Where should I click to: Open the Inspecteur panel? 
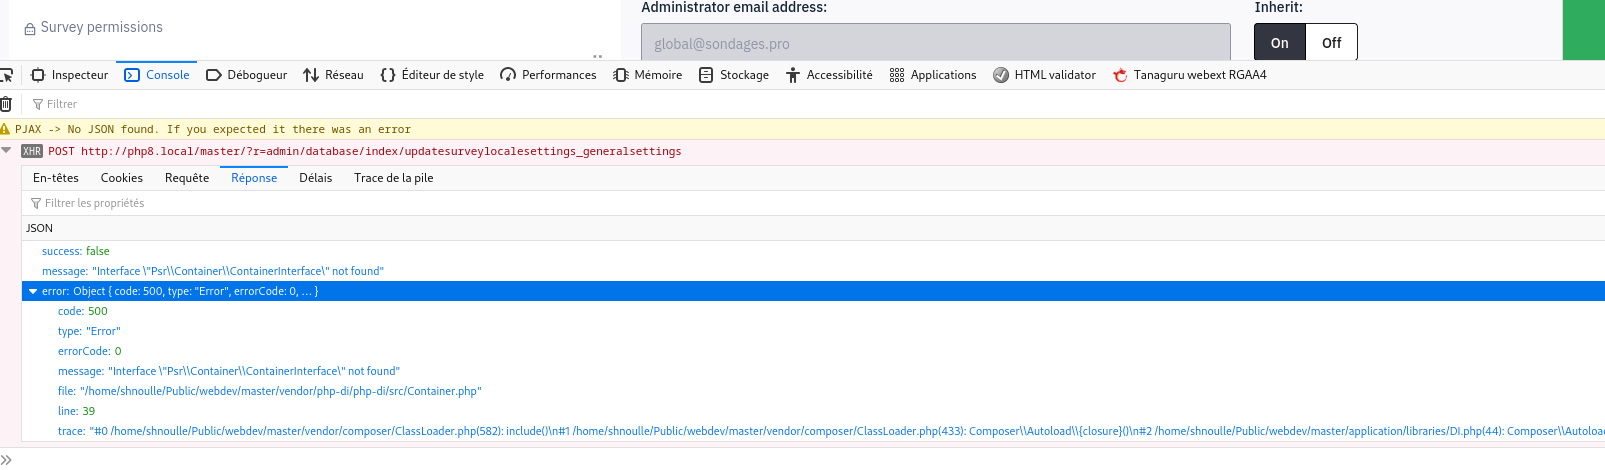69,75
